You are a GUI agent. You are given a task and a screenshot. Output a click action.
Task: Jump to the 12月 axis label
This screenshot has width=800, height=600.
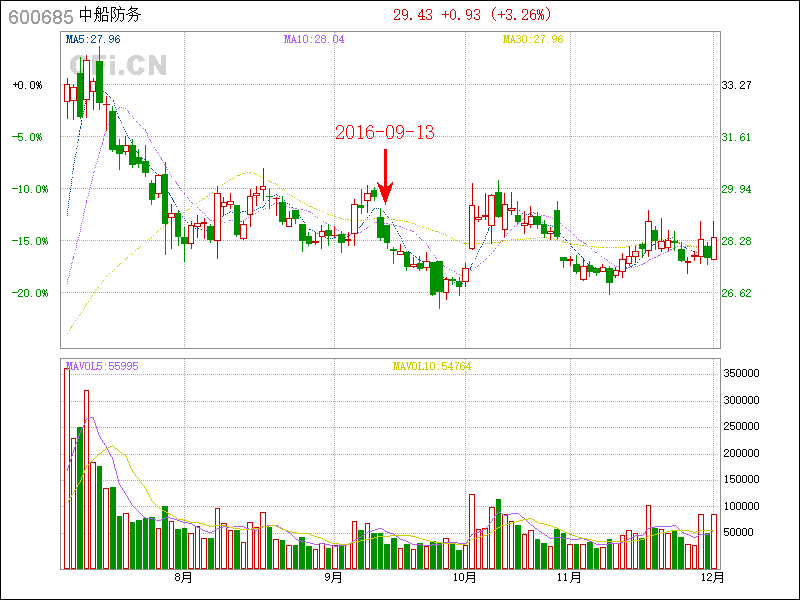pos(711,577)
